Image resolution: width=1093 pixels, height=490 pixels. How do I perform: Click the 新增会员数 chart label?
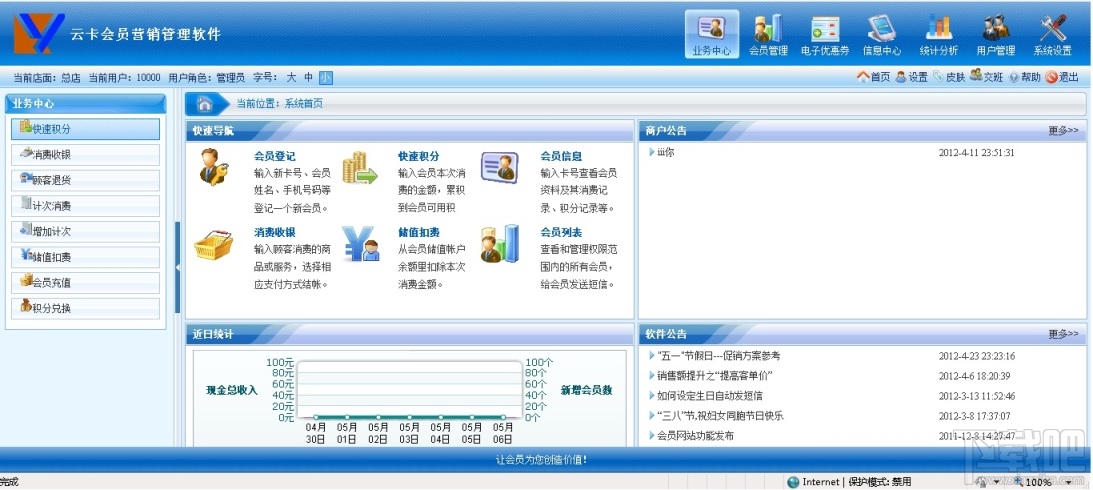(x=586, y=390)
